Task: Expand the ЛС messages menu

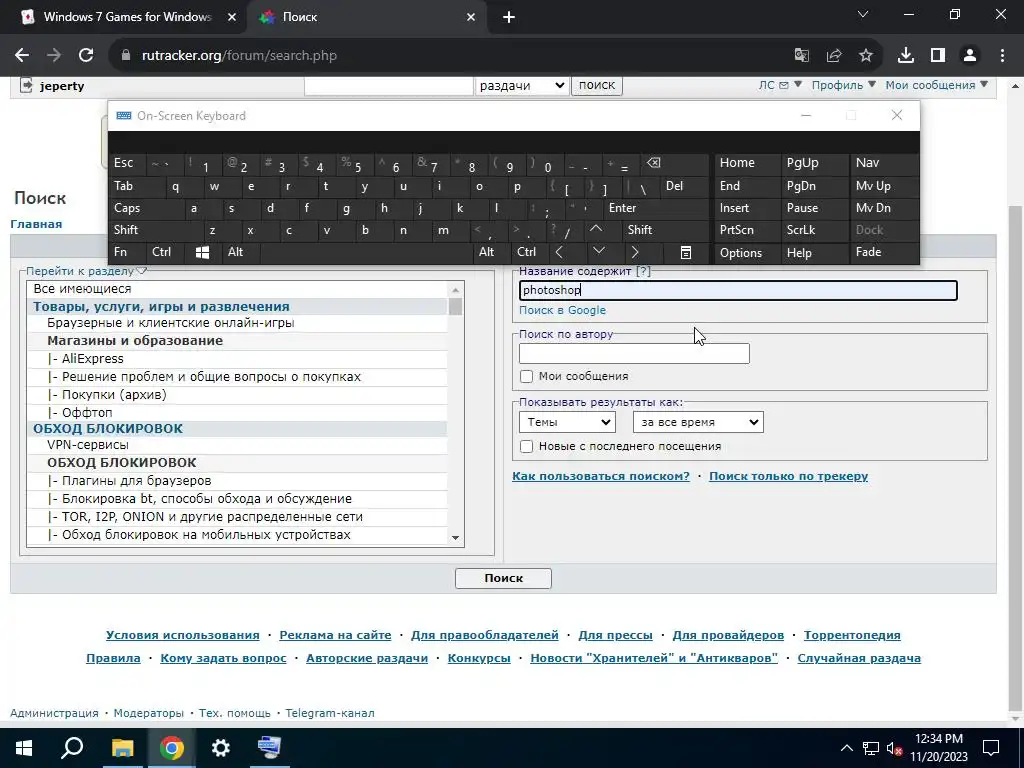Action: (x=780, y=85)
